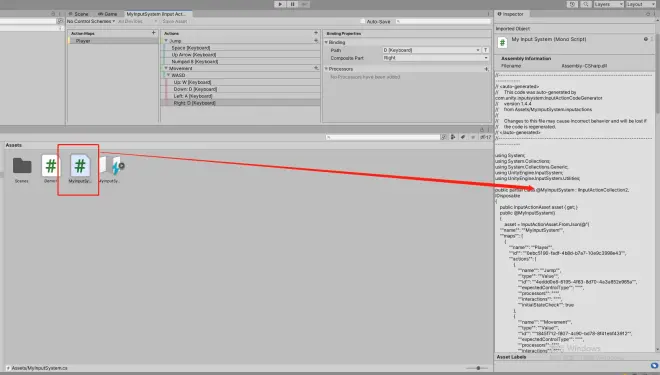Click the Assets/MyInputSystem.cs path in the footer
The height and width of the screenshot is (375, 660).
(40, 368)
